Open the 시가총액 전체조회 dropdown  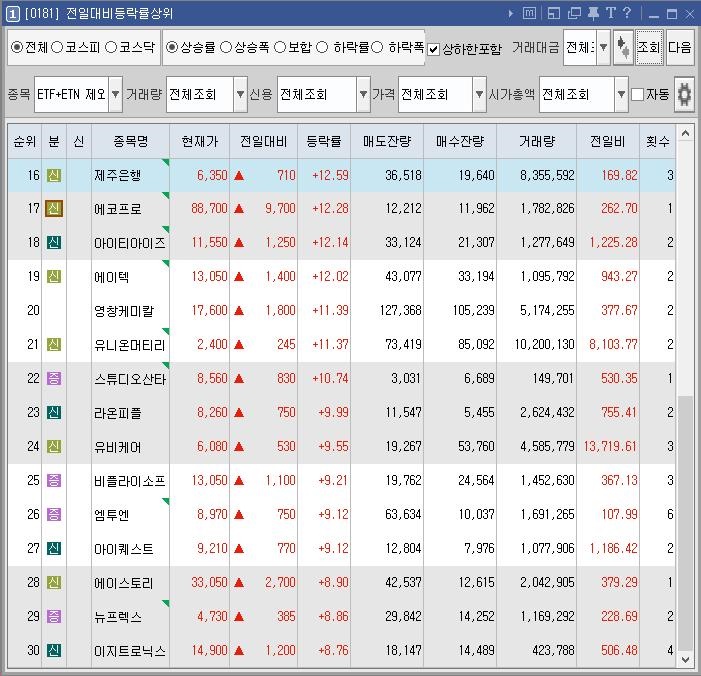(x=621, y=94)
